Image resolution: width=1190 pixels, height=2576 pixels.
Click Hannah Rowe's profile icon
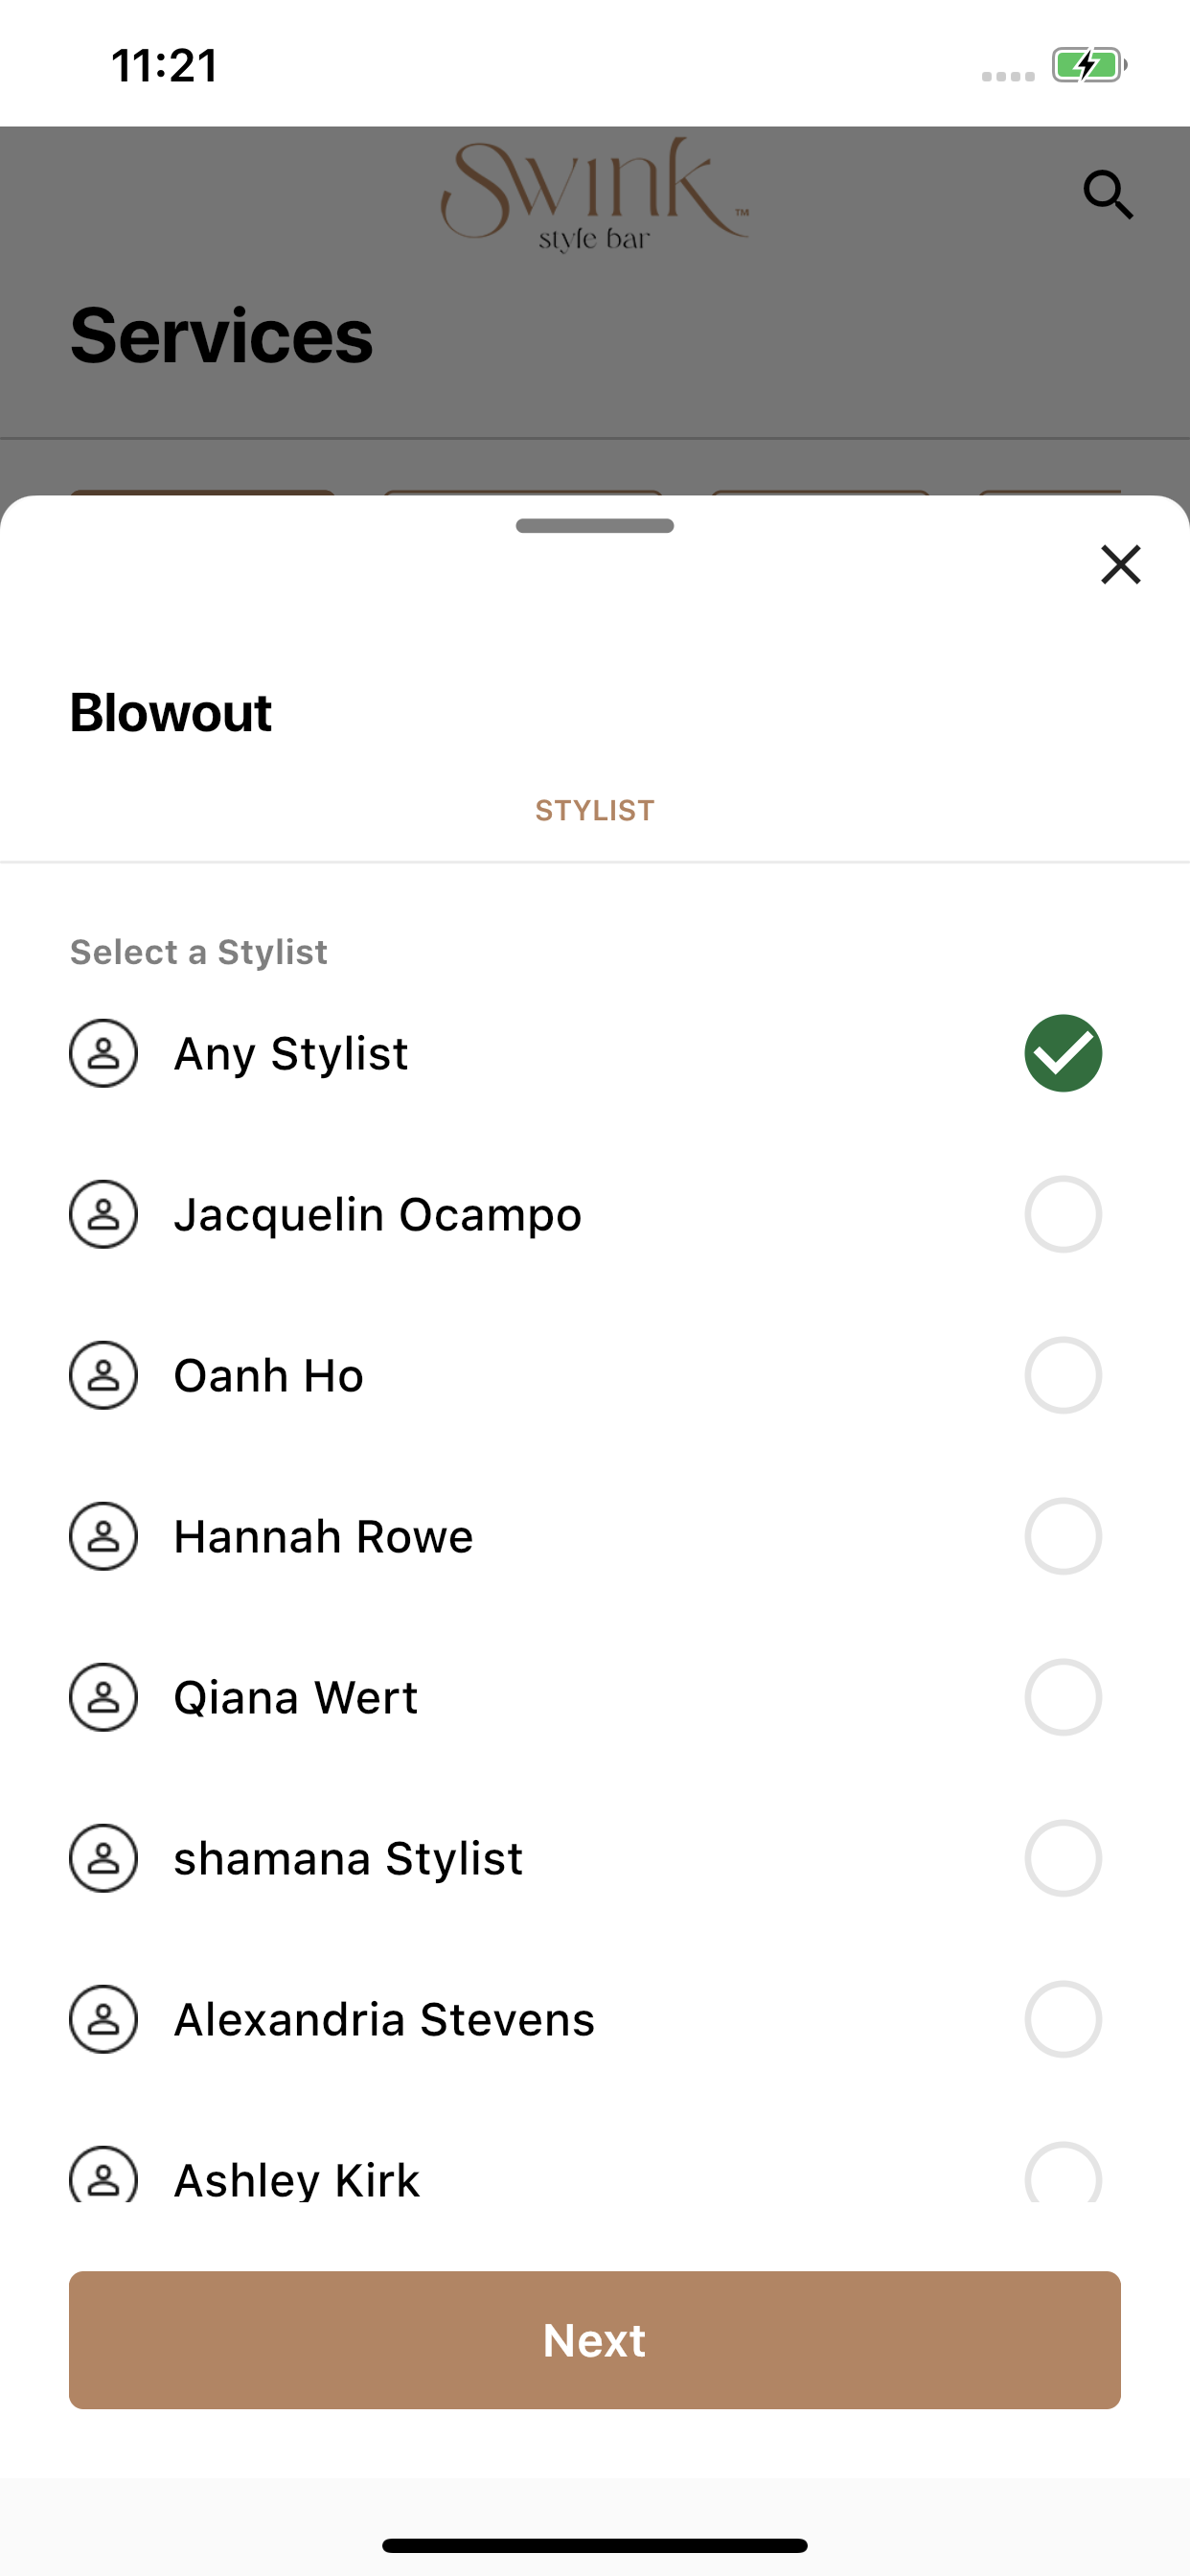click(x=103, y=1536)
